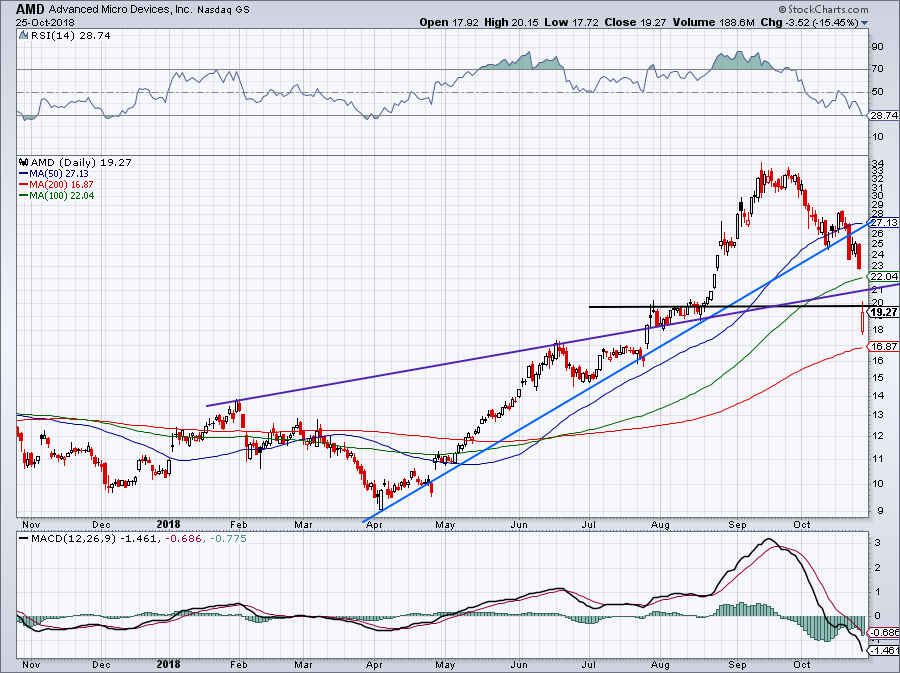Image resolution: width=900 pixels, height=673 pixels.
Task: Click the small line icon before RSI(14)
Action: point(23,34)
